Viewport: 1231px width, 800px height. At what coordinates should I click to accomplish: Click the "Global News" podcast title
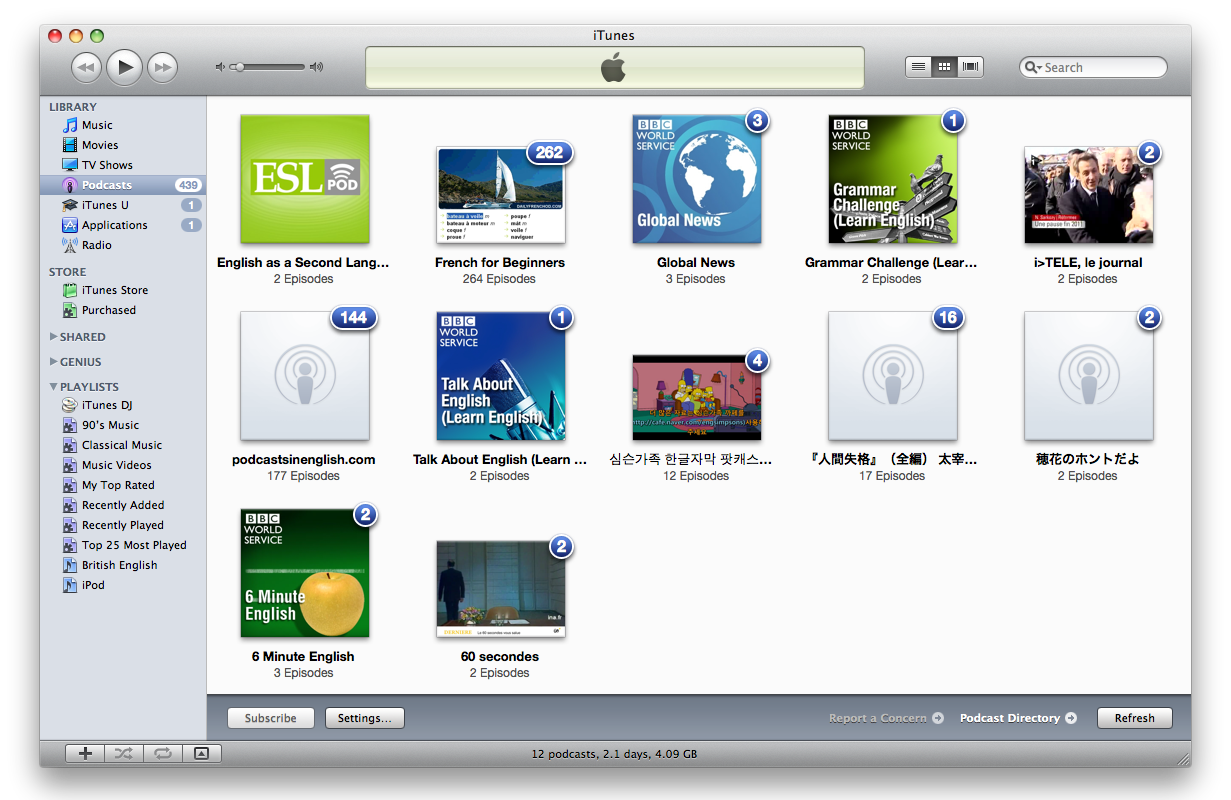coord(696,263)
